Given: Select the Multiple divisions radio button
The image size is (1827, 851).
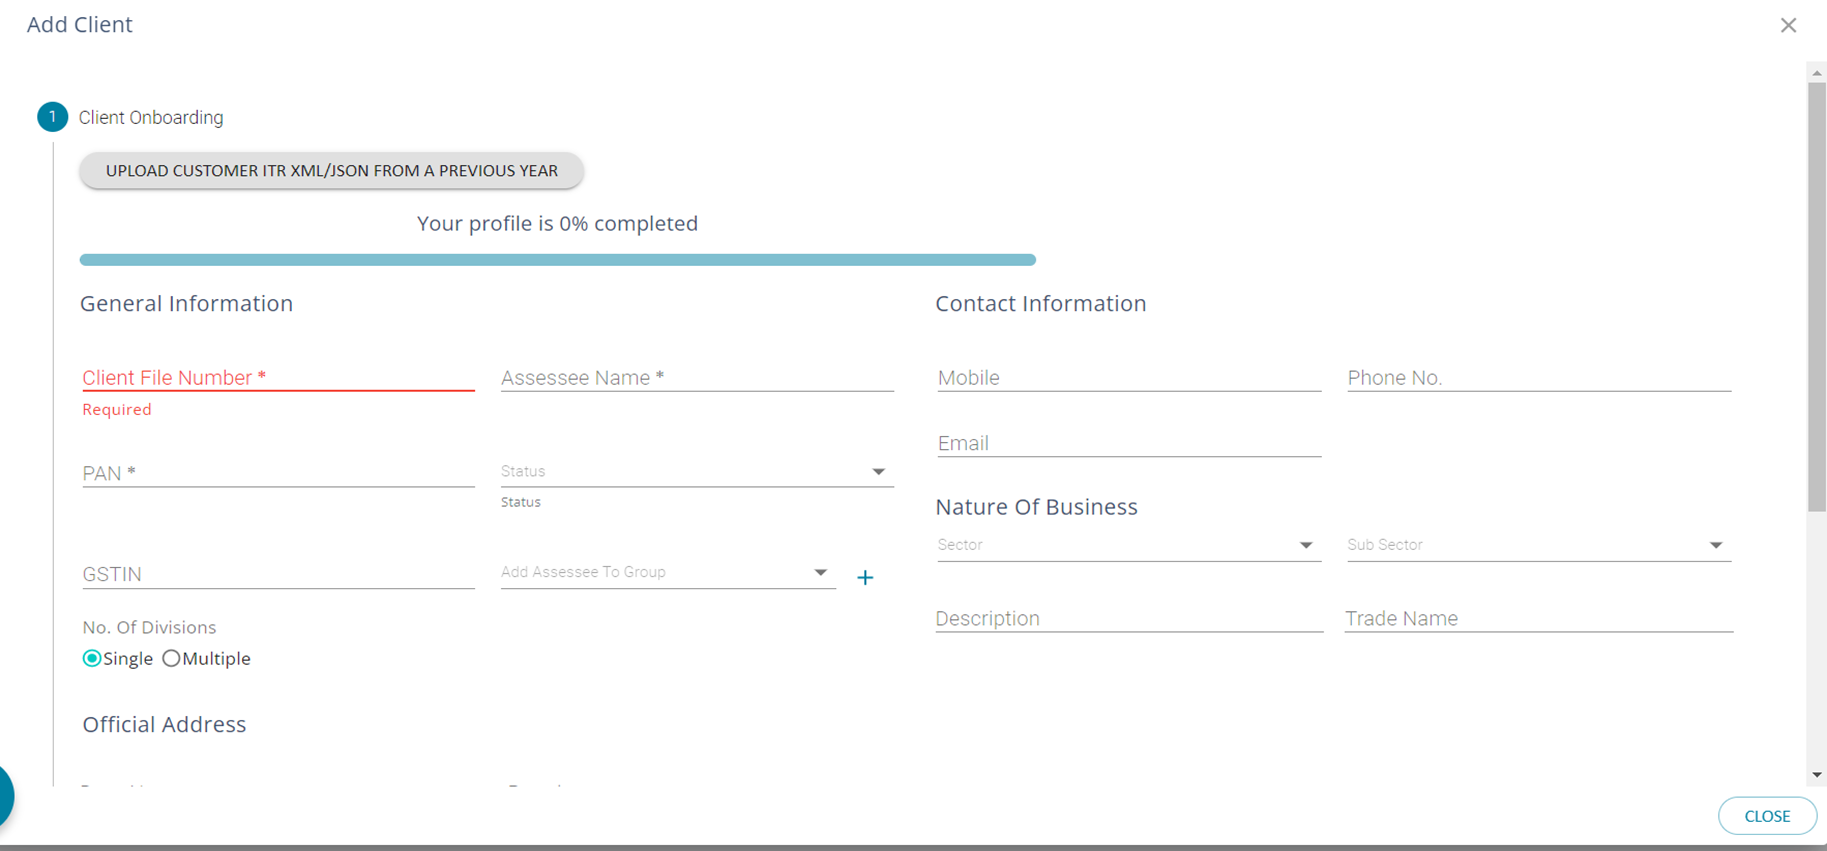Looking at the screenshot, I should [172, 658].
